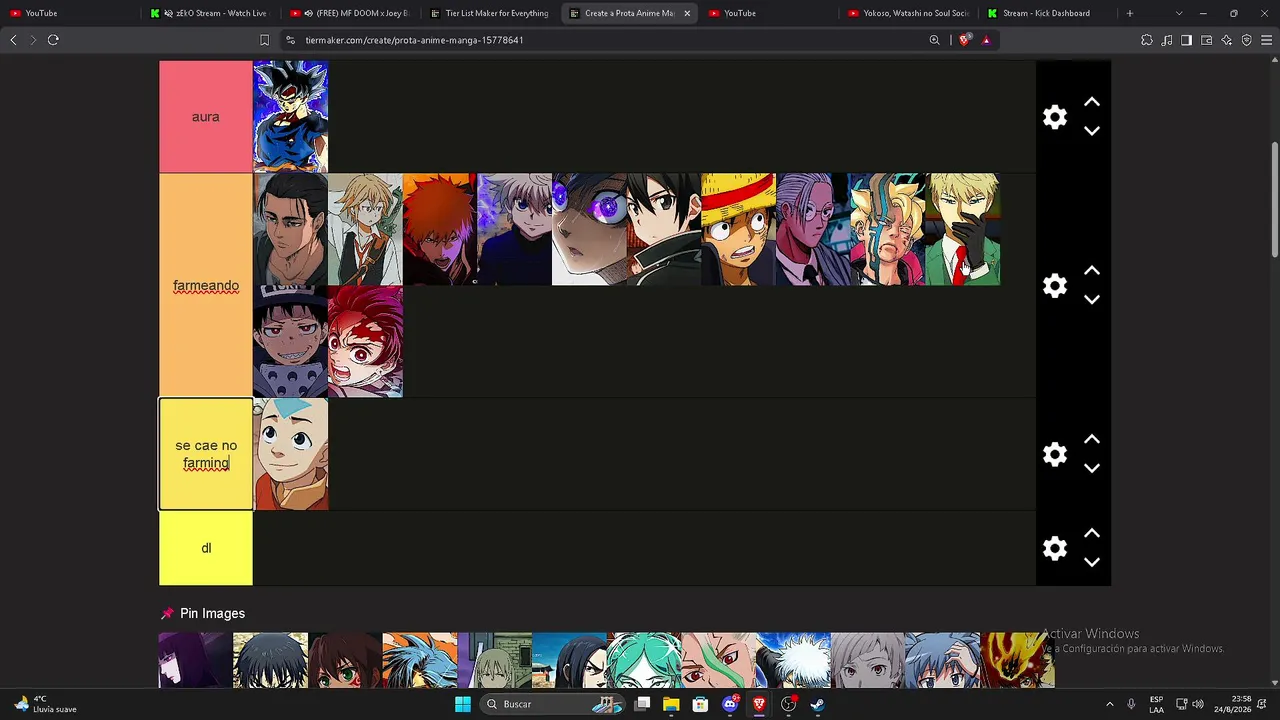
Task: Select the orange spiky-haired Ichigo image
Action: pos(440,230)
